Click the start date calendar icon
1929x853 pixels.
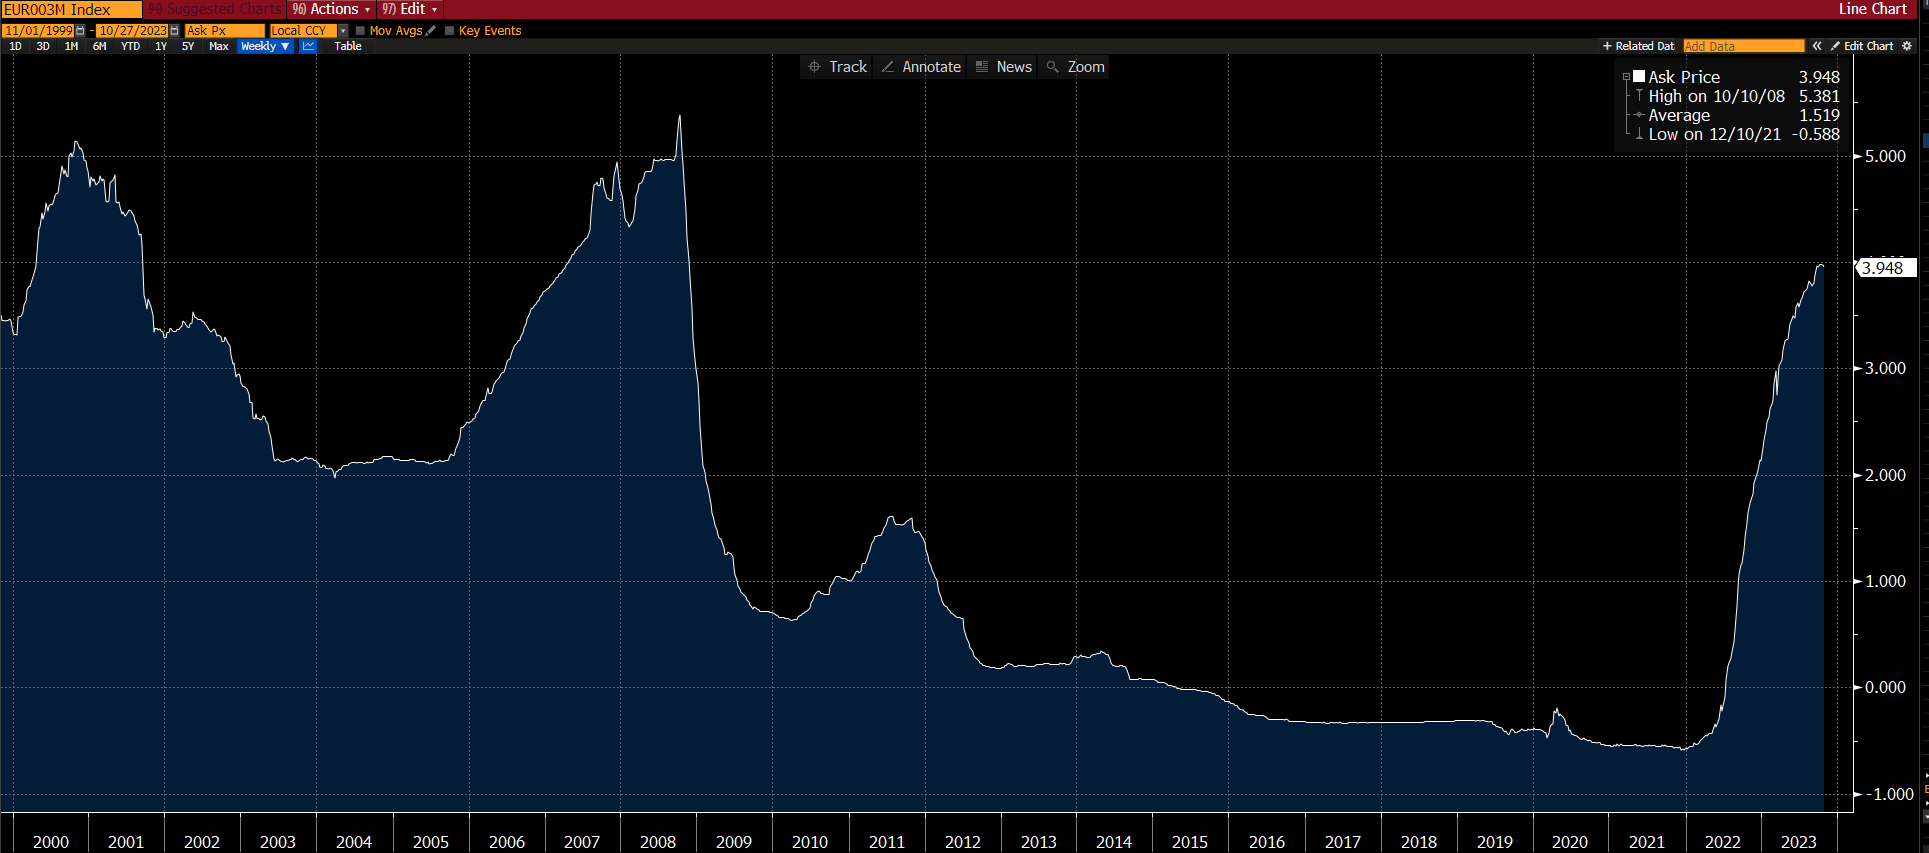tap(80, 31)
